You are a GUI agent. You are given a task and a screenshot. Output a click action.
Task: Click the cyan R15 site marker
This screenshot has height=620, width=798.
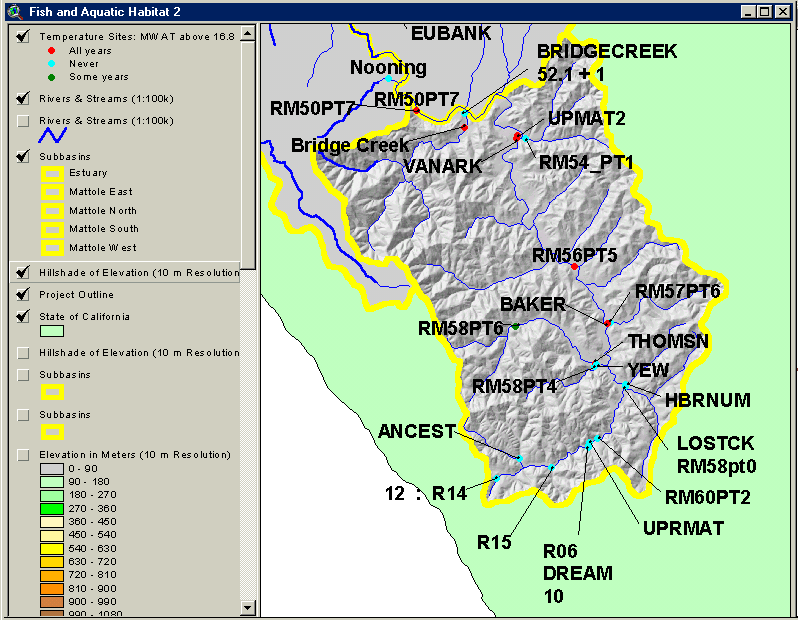pos(552,467)
